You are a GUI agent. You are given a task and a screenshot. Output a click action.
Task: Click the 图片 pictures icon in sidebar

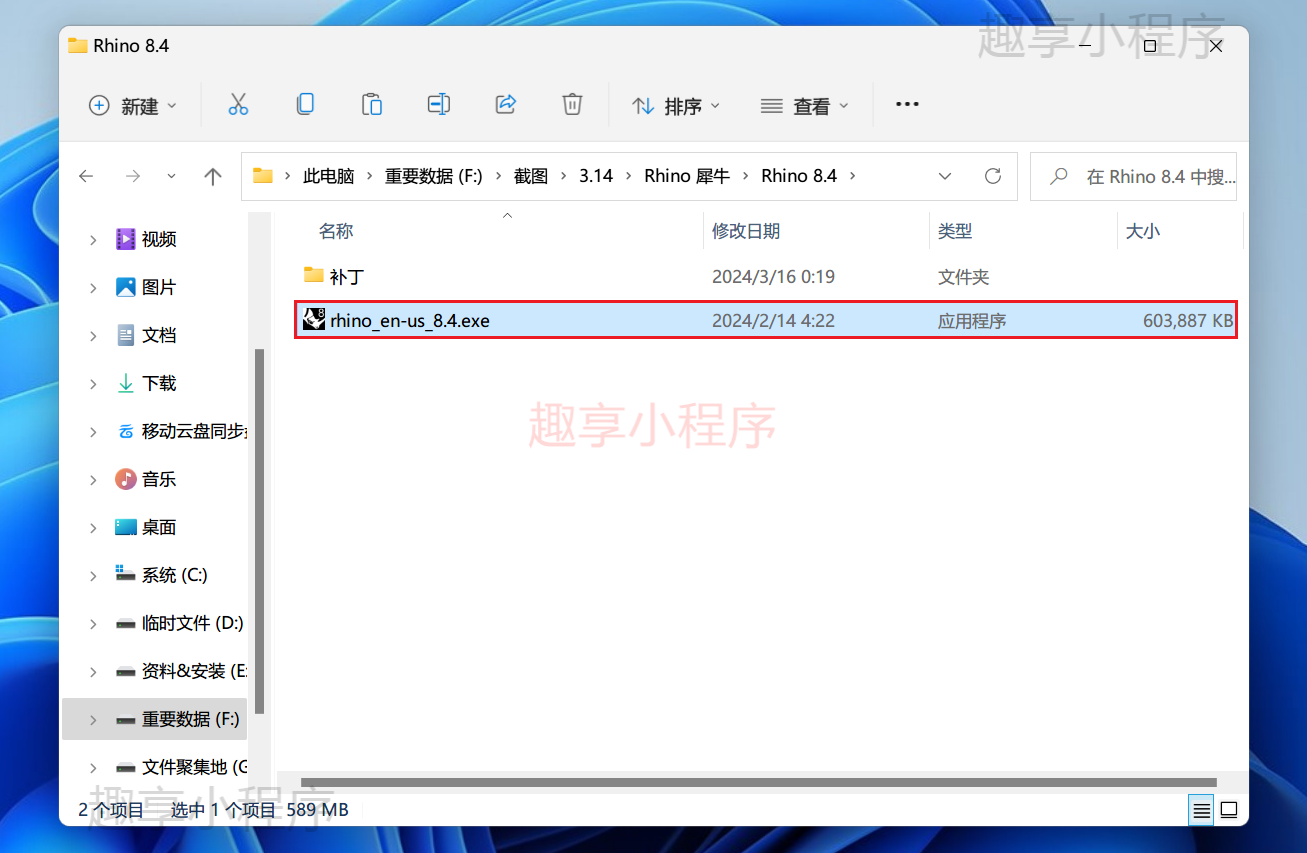[125, 287]
